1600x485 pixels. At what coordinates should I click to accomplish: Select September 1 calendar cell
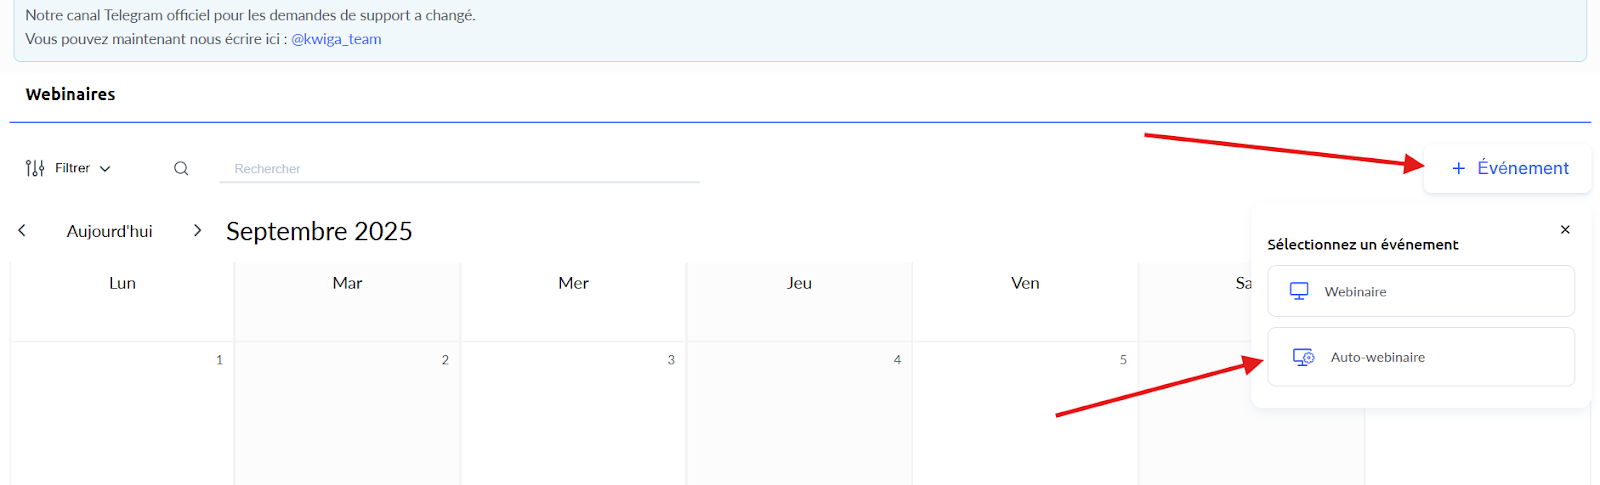[x=122, y=410]
